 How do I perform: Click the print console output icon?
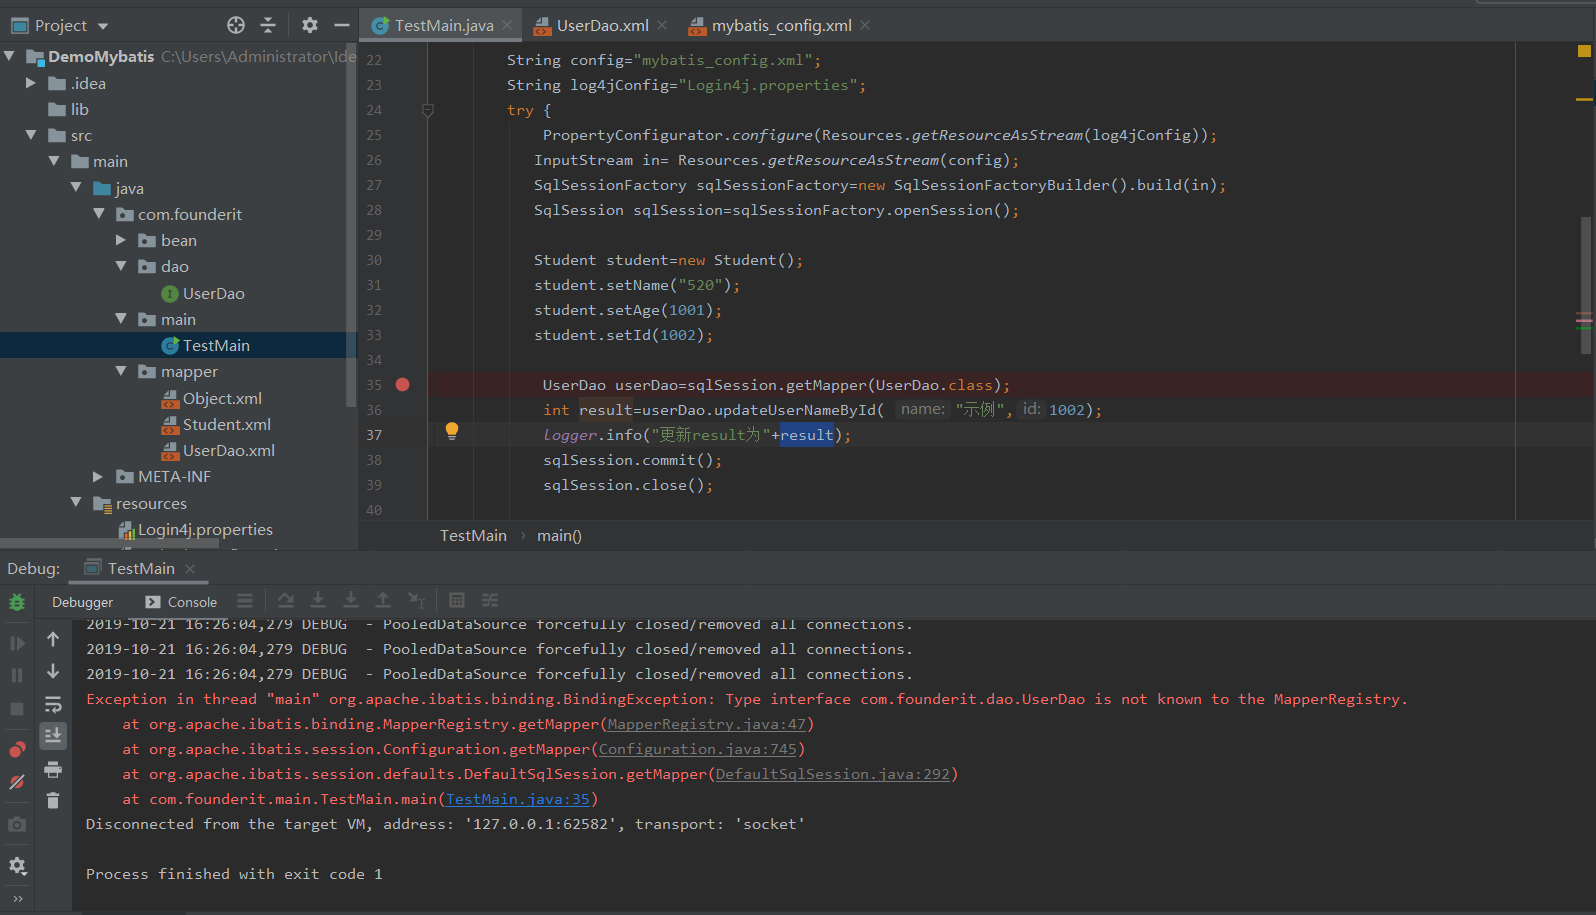[53, 769]
